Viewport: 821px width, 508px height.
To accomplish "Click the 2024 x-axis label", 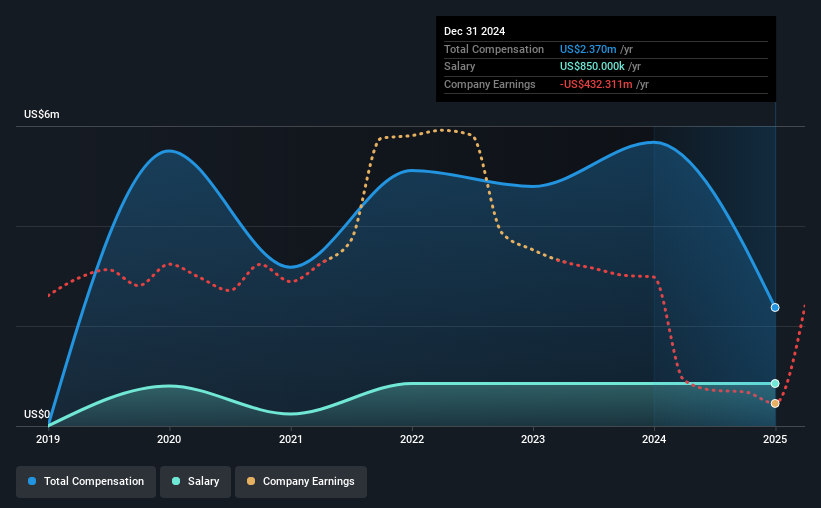I will coord(654,439).
